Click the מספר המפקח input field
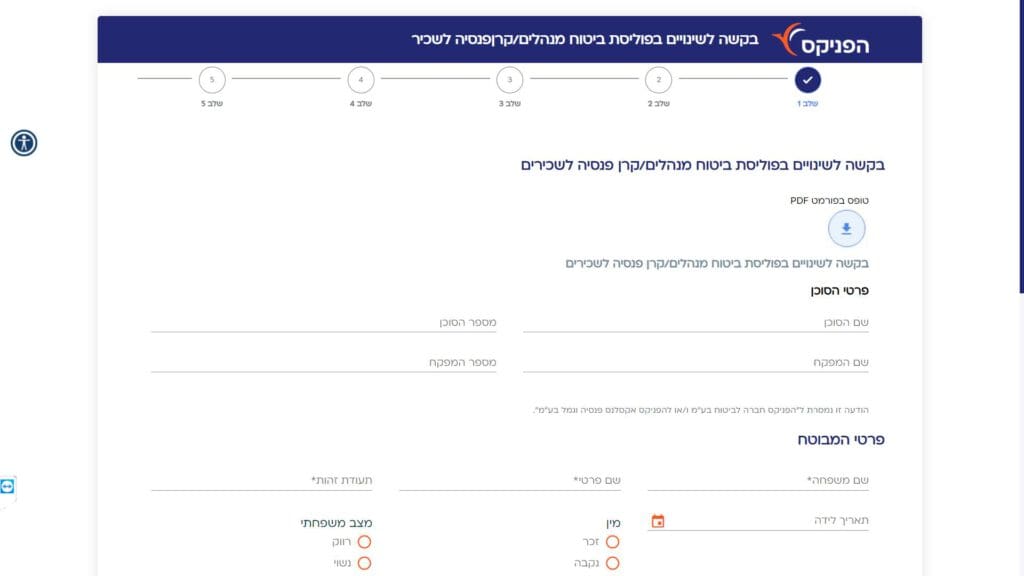Viewport: 1024px width, 576px height. [323, 362]
